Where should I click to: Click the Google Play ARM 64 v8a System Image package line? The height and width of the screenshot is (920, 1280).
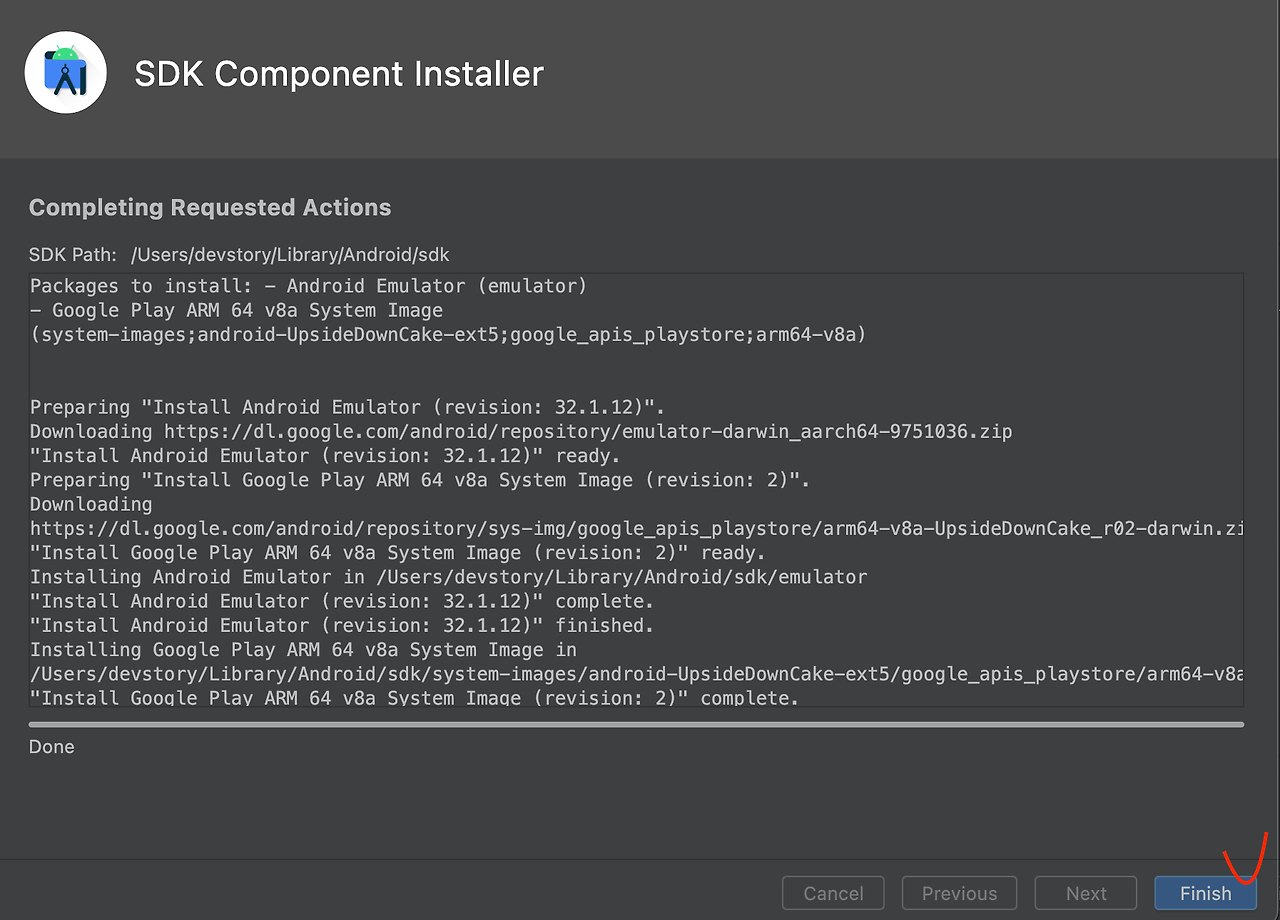click(236, 310)
